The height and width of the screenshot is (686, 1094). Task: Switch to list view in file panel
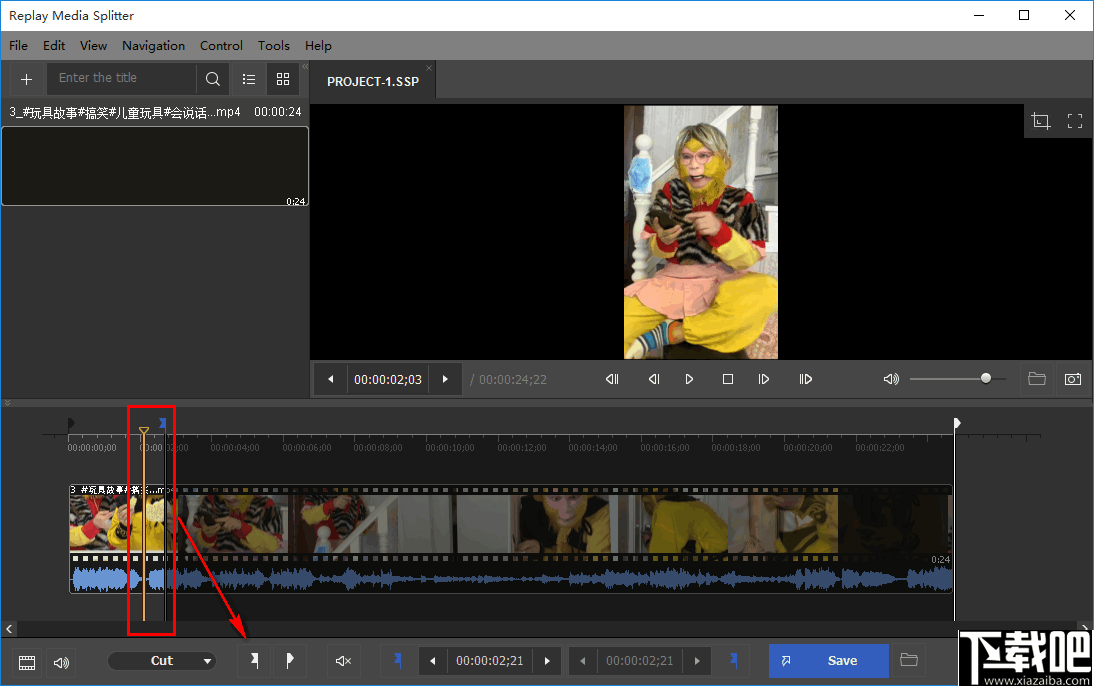(248, 78)
